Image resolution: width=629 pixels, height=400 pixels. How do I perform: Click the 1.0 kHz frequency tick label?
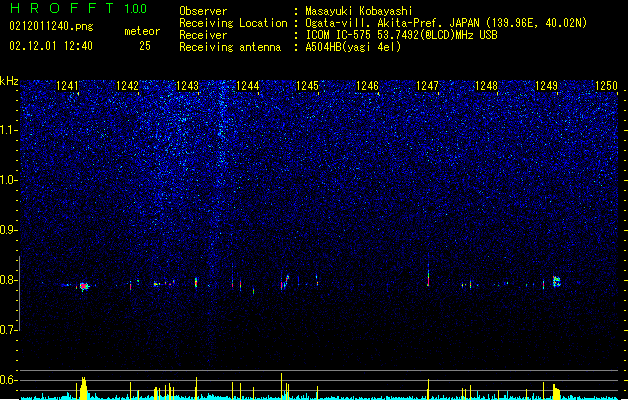[x=9, y=180]
